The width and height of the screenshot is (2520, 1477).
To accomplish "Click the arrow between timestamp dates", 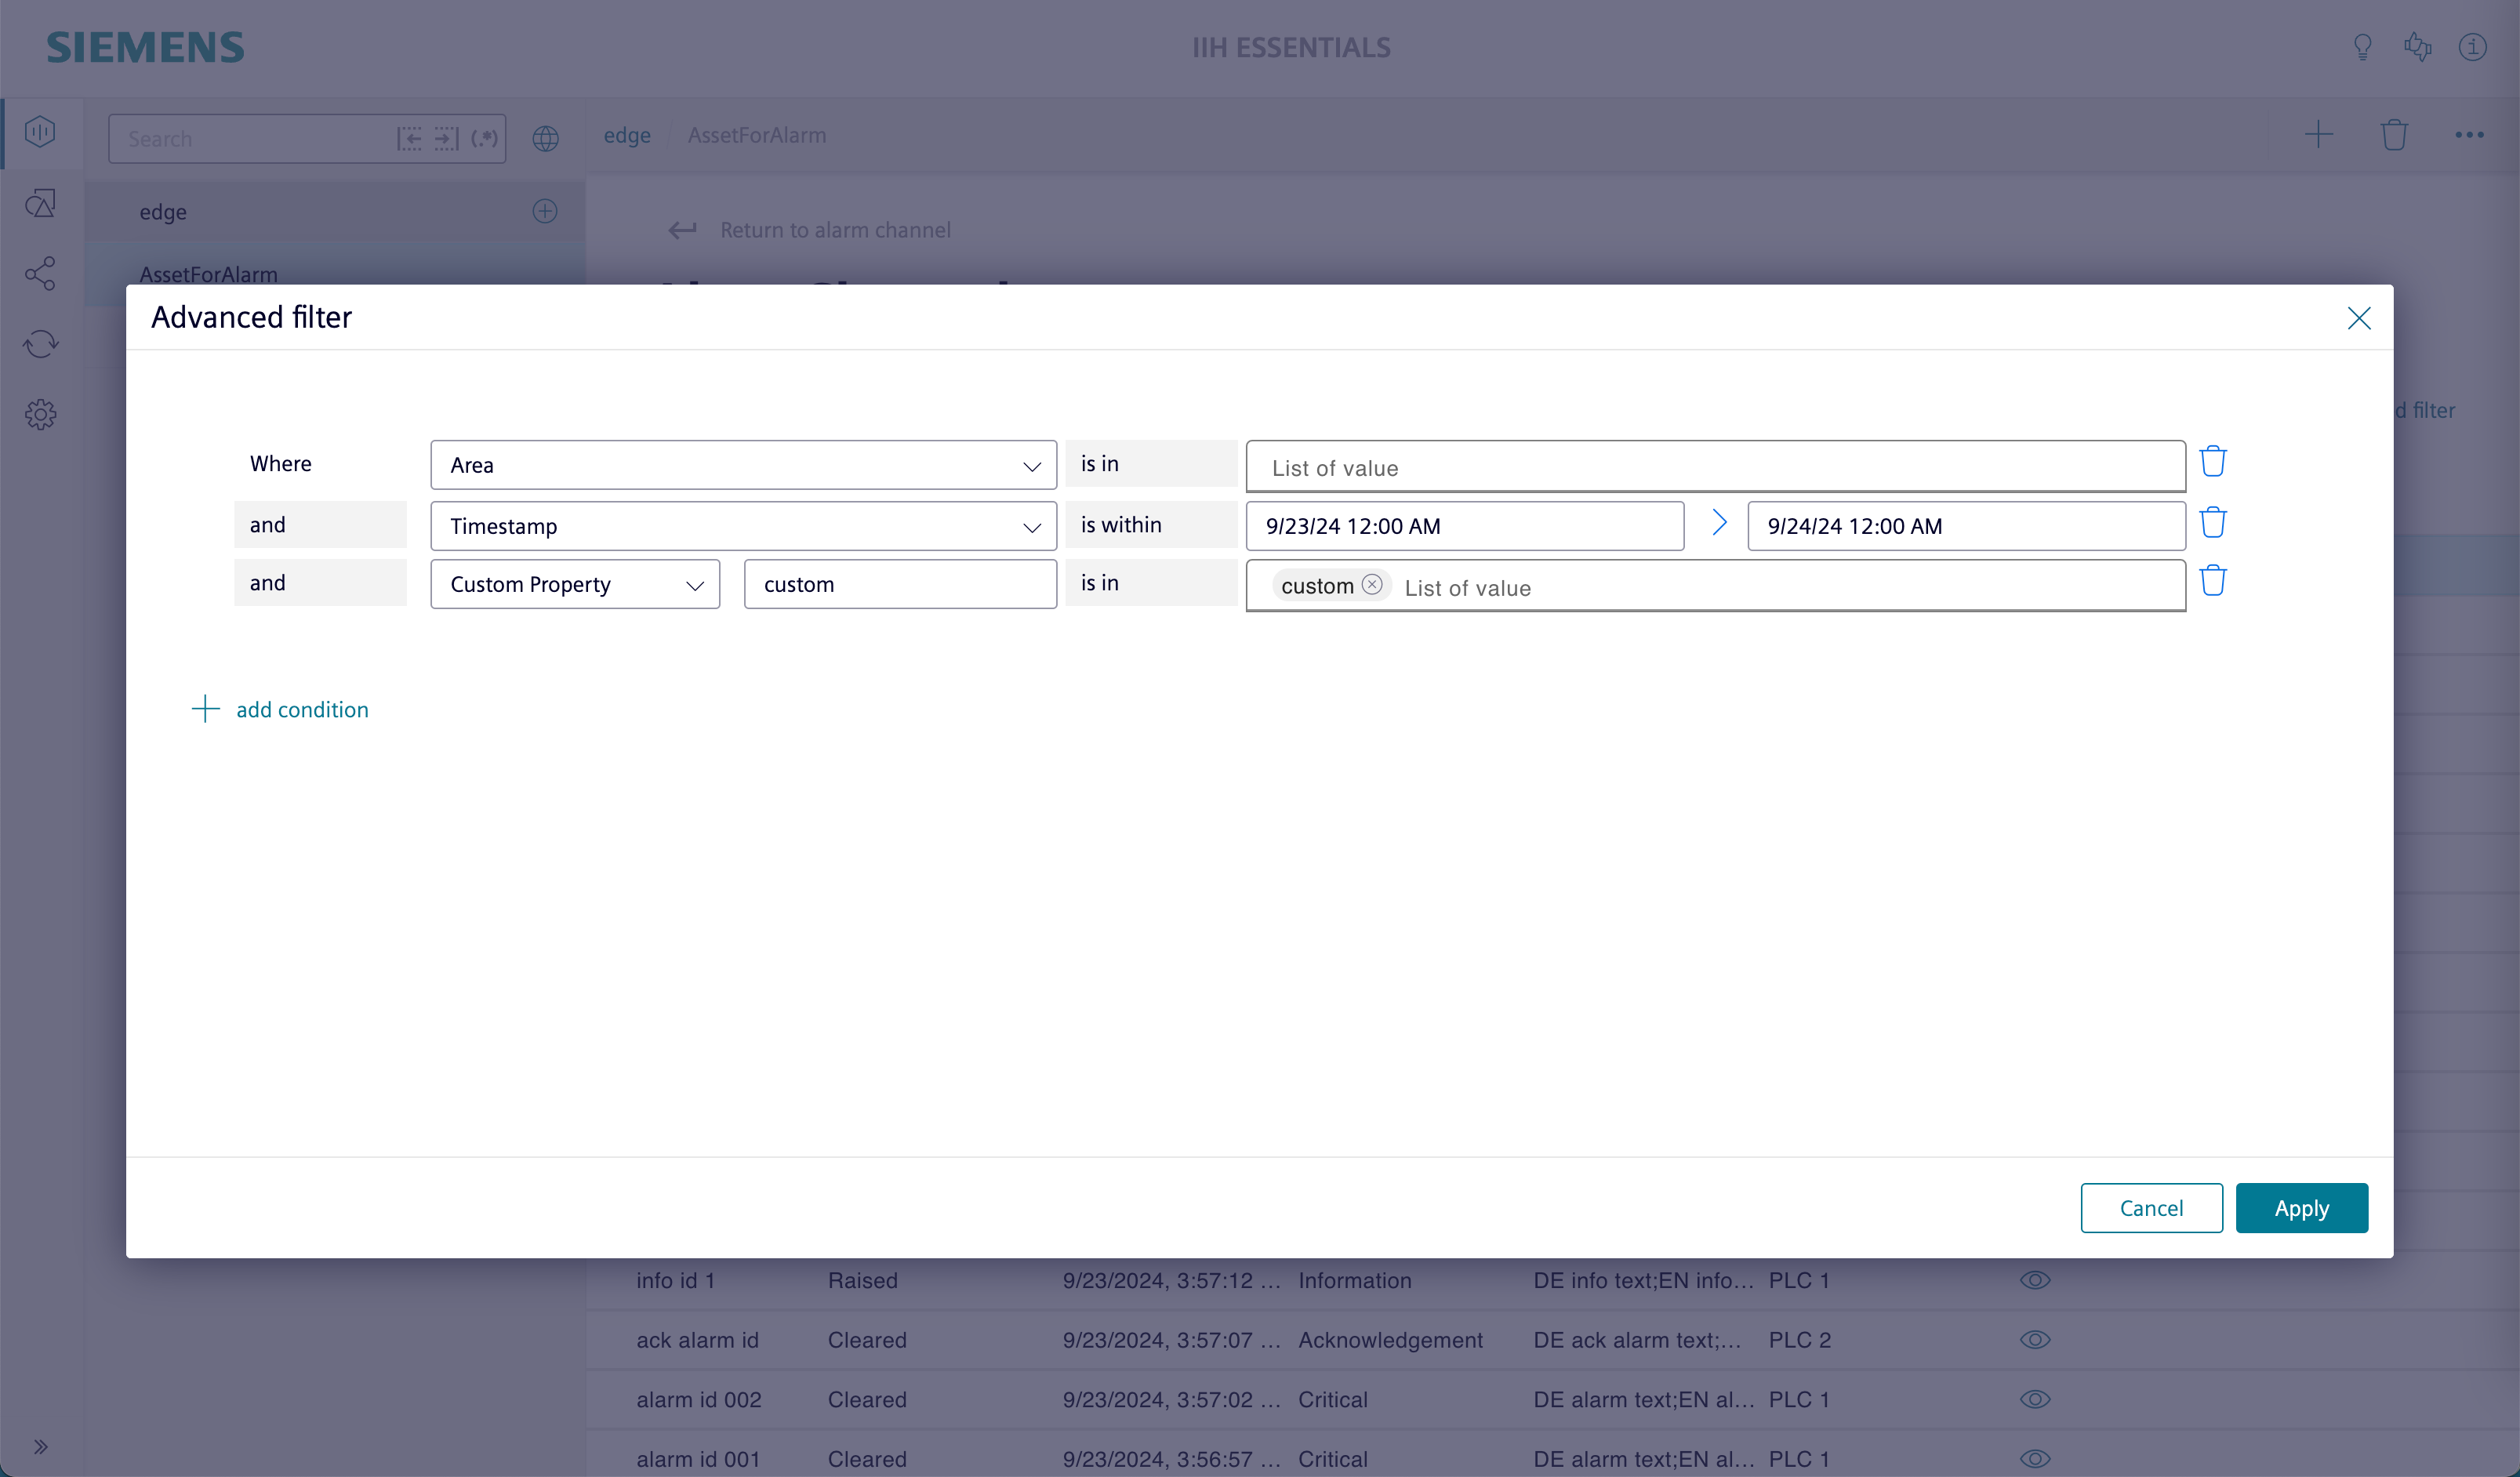I will (1718, 523).
